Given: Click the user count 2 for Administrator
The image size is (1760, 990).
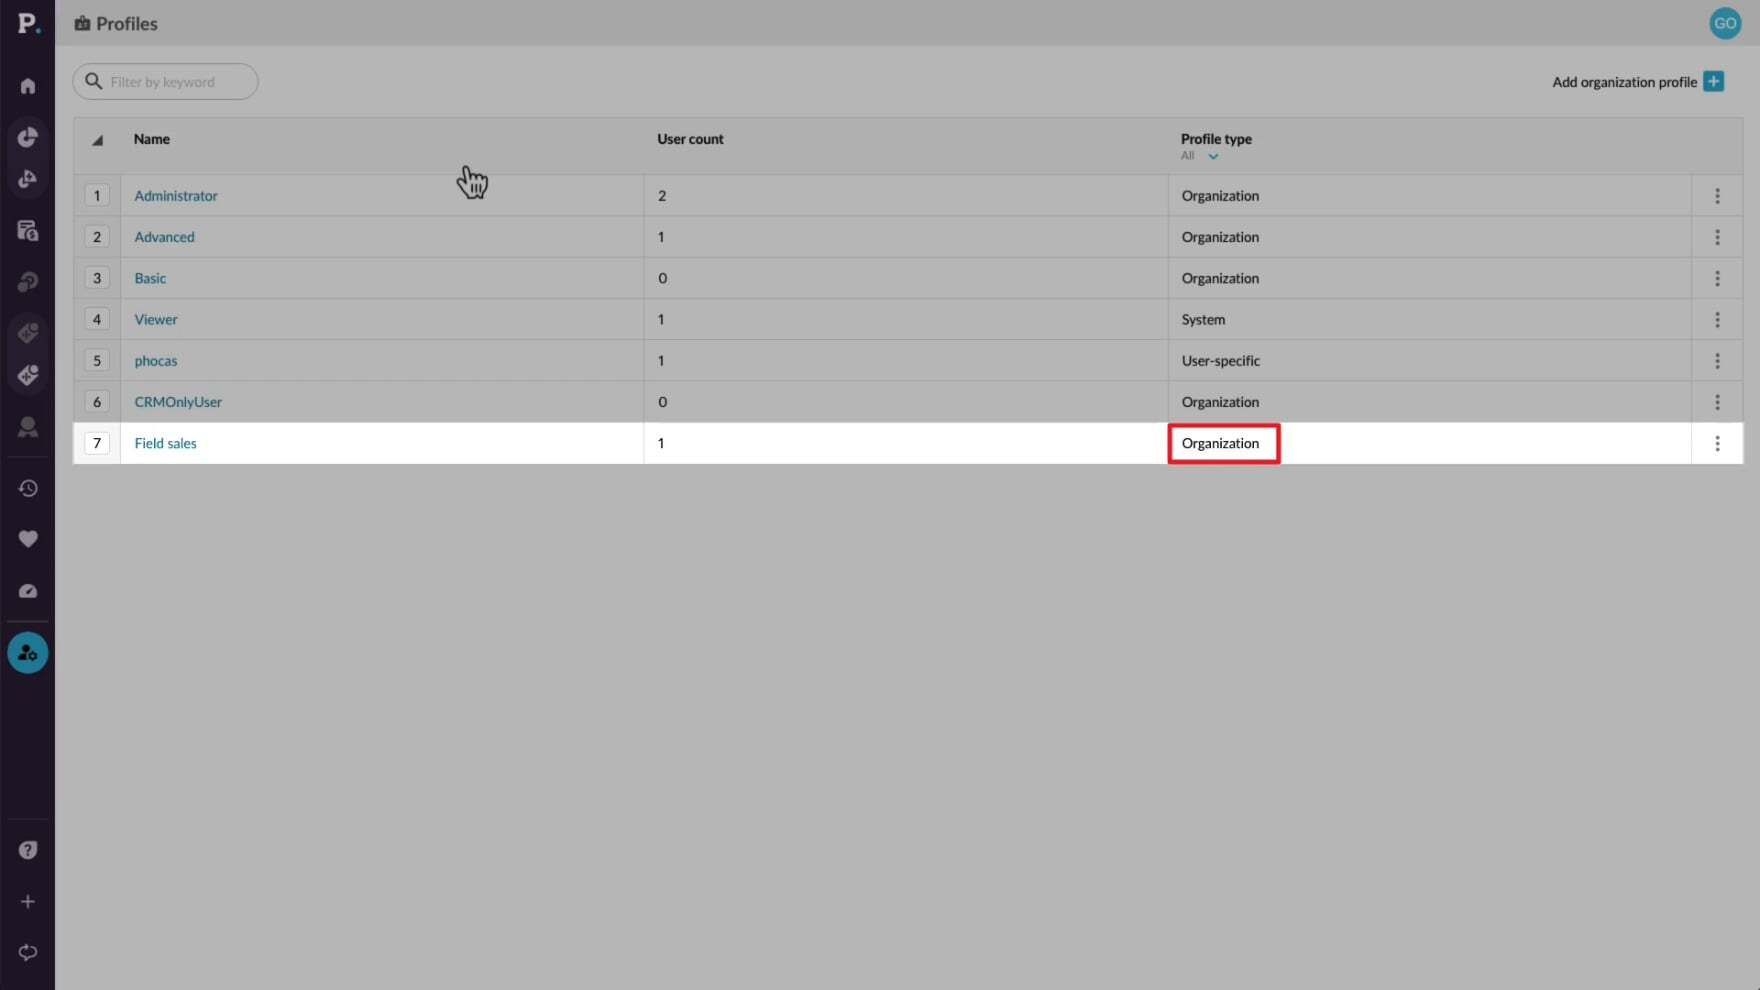Looking at the screenshot, I should coord(662,196).
